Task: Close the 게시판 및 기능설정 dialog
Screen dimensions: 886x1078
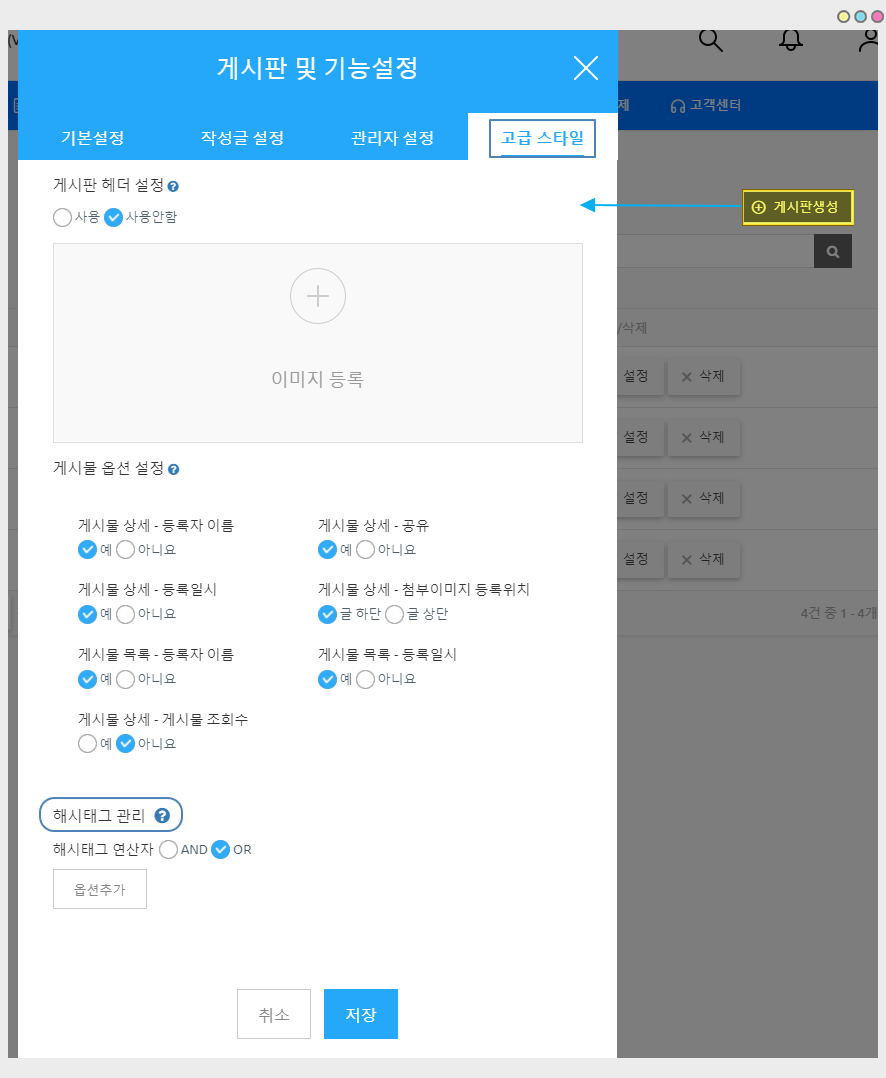Action: 585,68
